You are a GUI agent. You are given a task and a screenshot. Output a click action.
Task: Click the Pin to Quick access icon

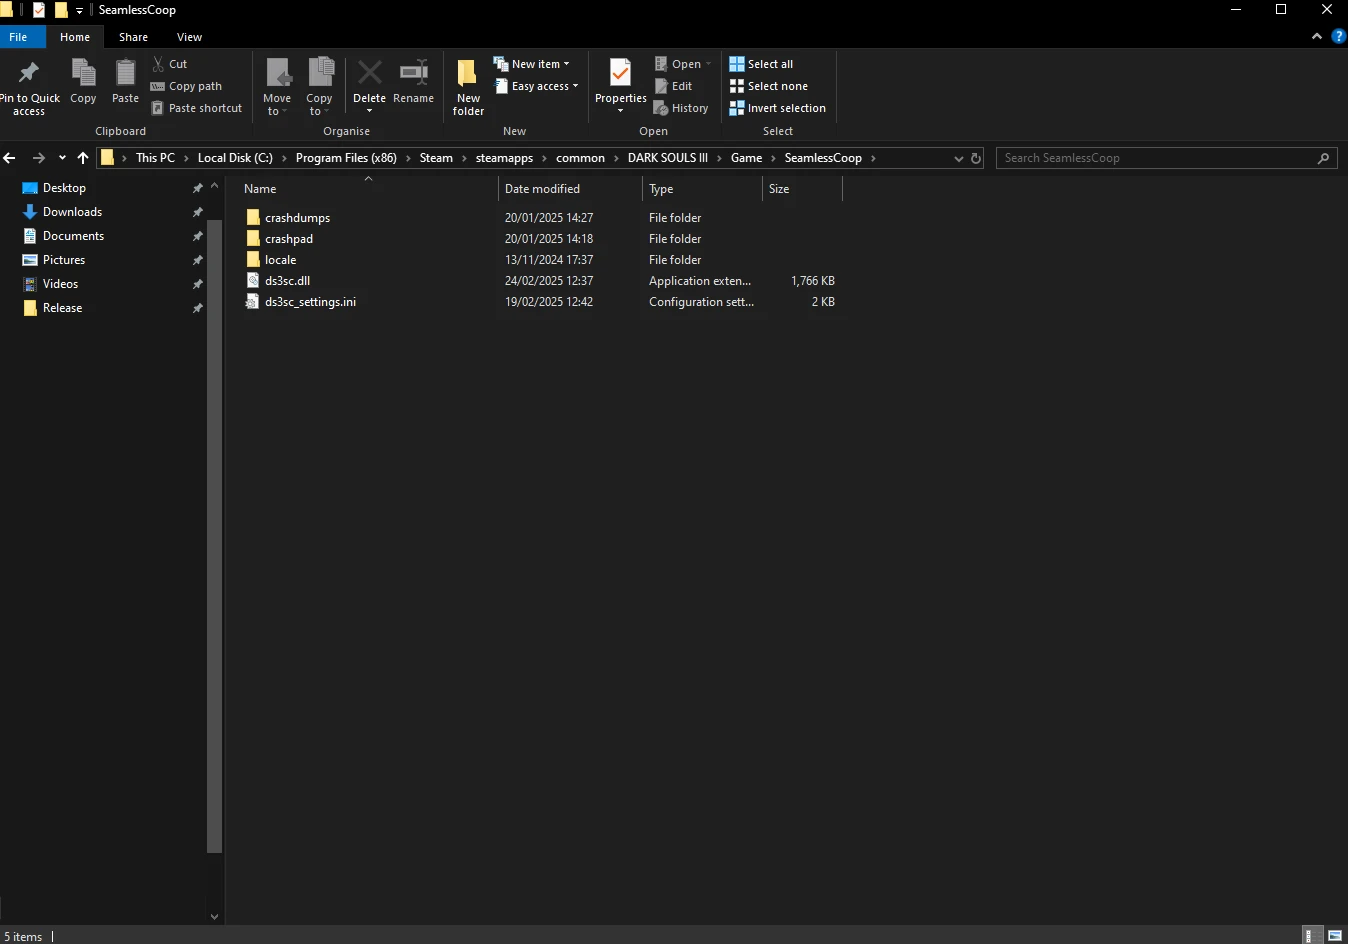point(29,74)
